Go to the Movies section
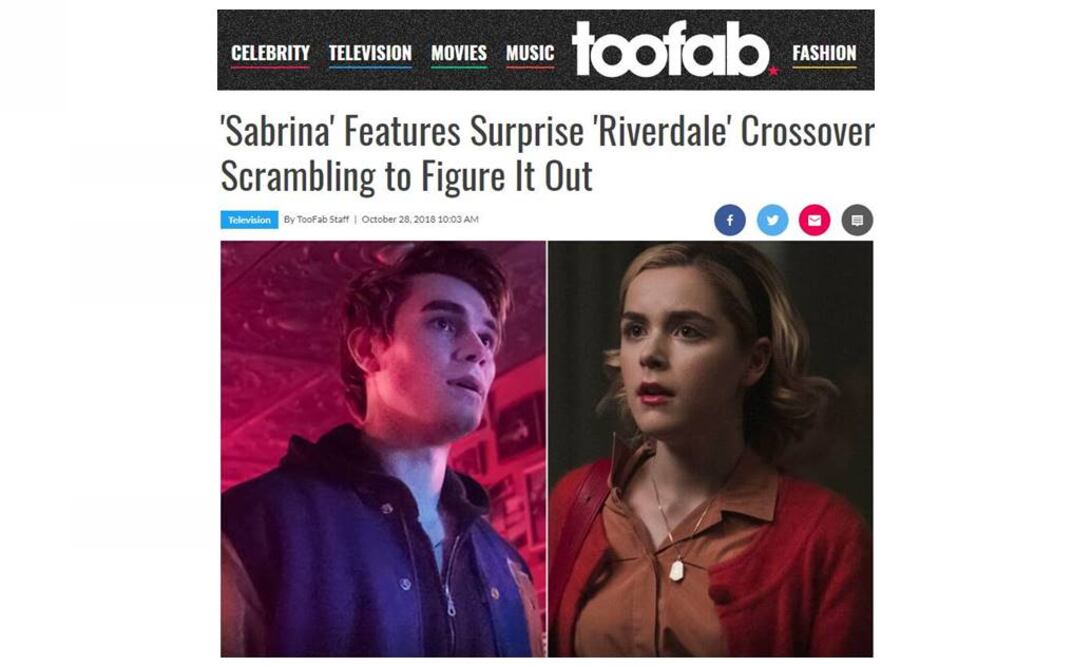 click(458, 54)
